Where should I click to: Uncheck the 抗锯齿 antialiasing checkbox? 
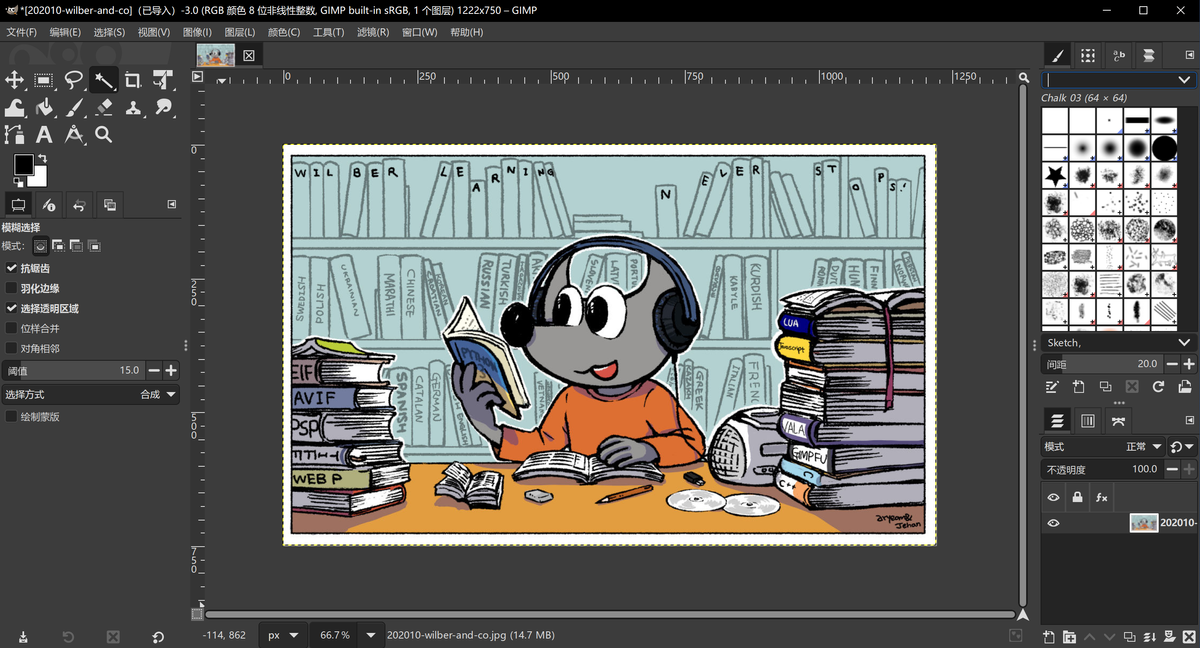[12, 268]
